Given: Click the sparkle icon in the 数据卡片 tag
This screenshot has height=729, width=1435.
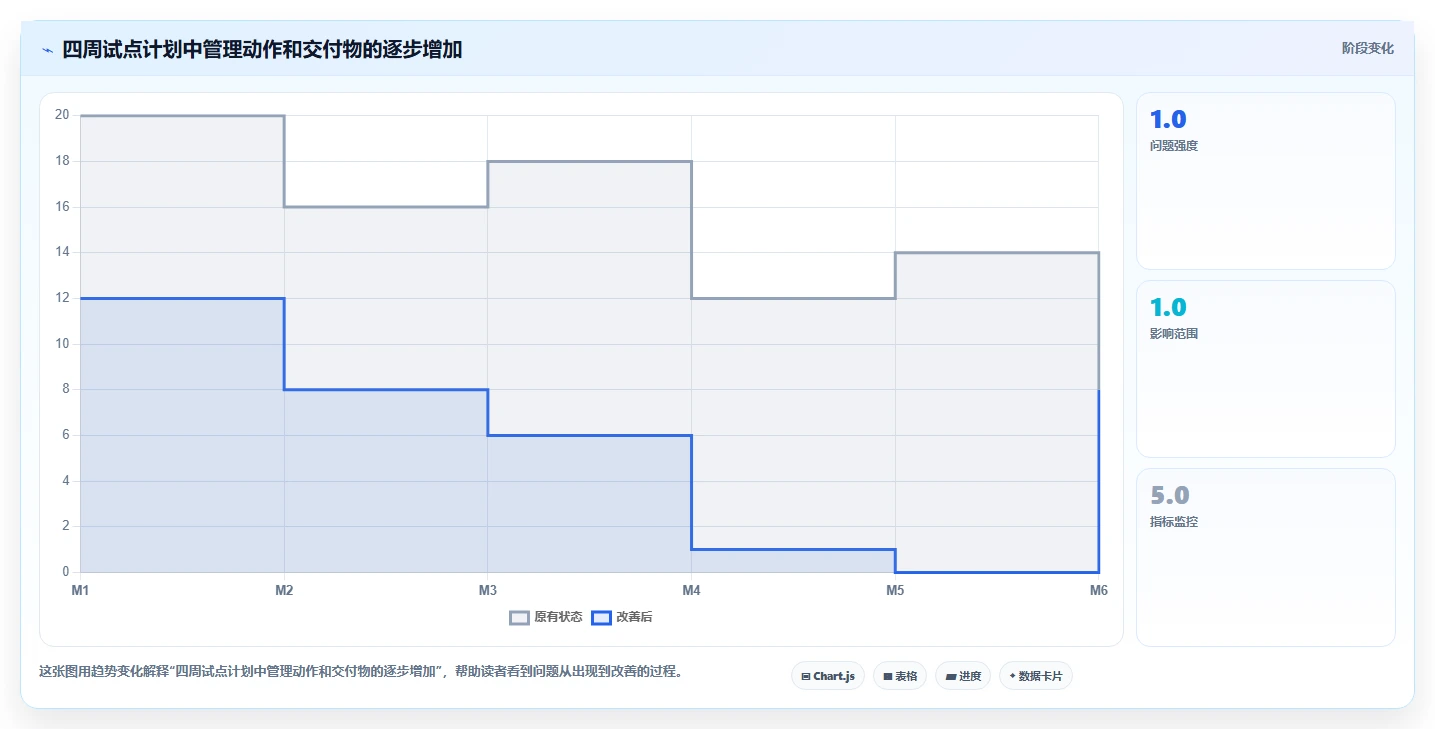Looking at the screenshot, I should pos(1012,676).
